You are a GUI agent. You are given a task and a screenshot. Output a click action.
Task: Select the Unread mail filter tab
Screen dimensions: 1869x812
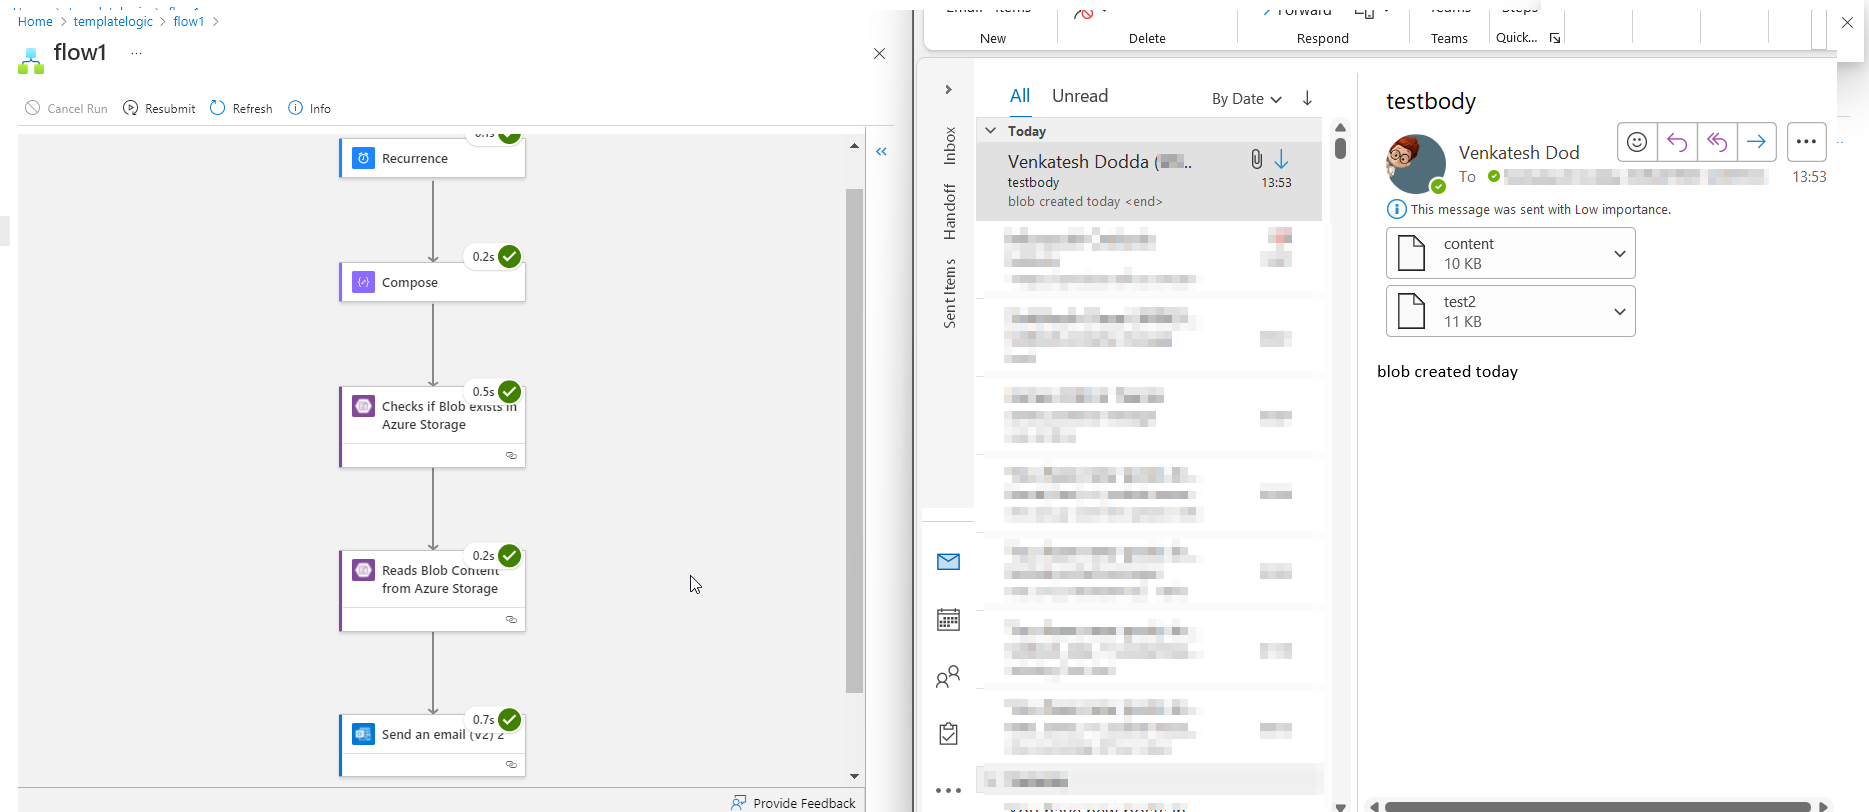coord(1080,96)
